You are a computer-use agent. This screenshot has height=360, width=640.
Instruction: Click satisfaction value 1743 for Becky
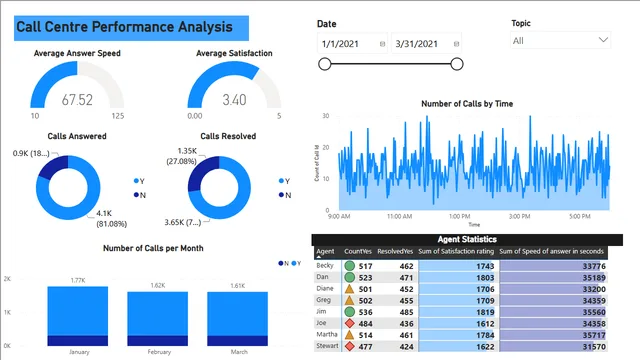tap(485, 266)
